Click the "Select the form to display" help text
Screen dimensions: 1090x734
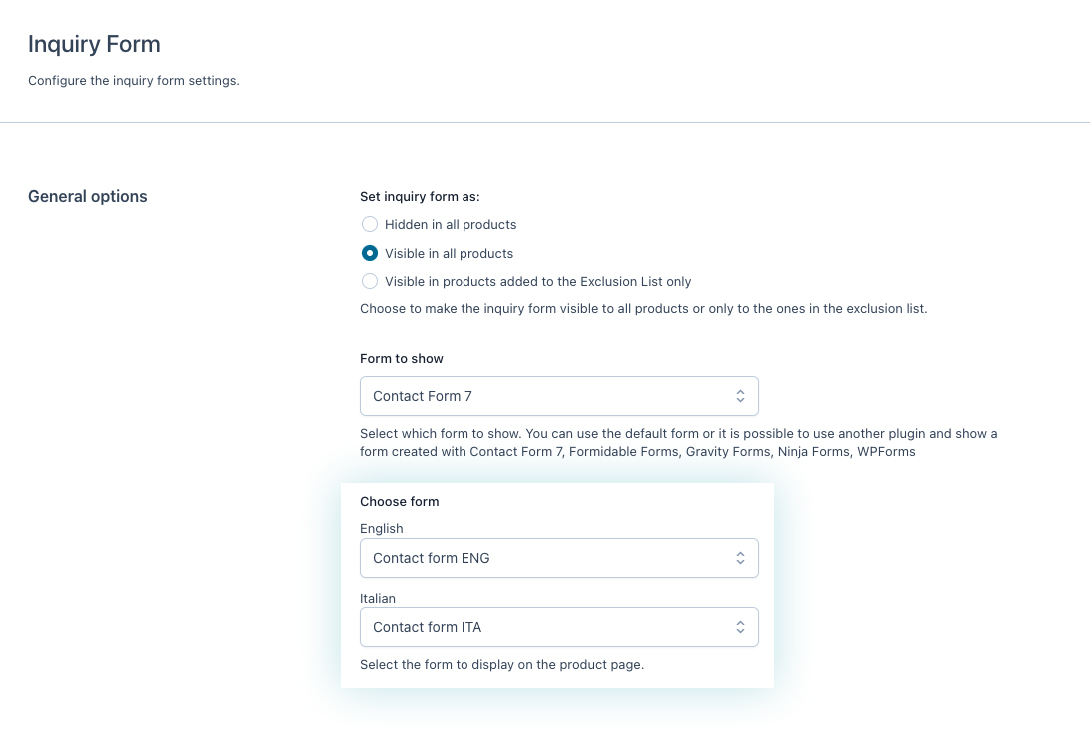tap(501, 664)
